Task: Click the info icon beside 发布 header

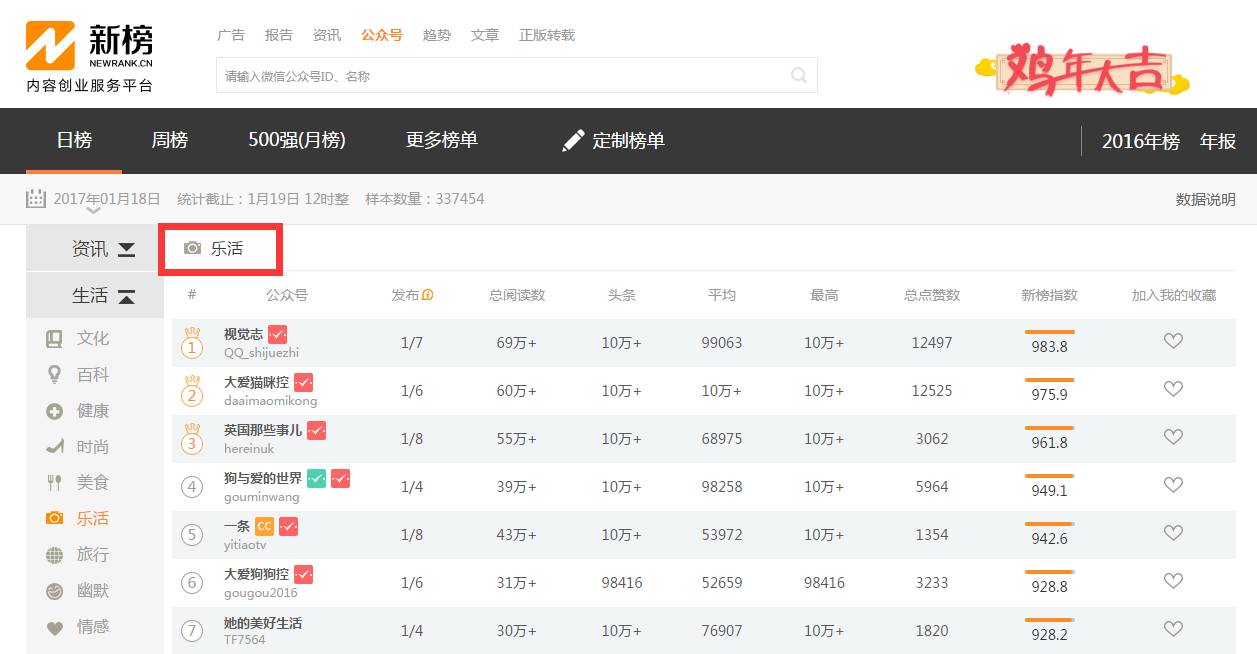Action: 428,295
